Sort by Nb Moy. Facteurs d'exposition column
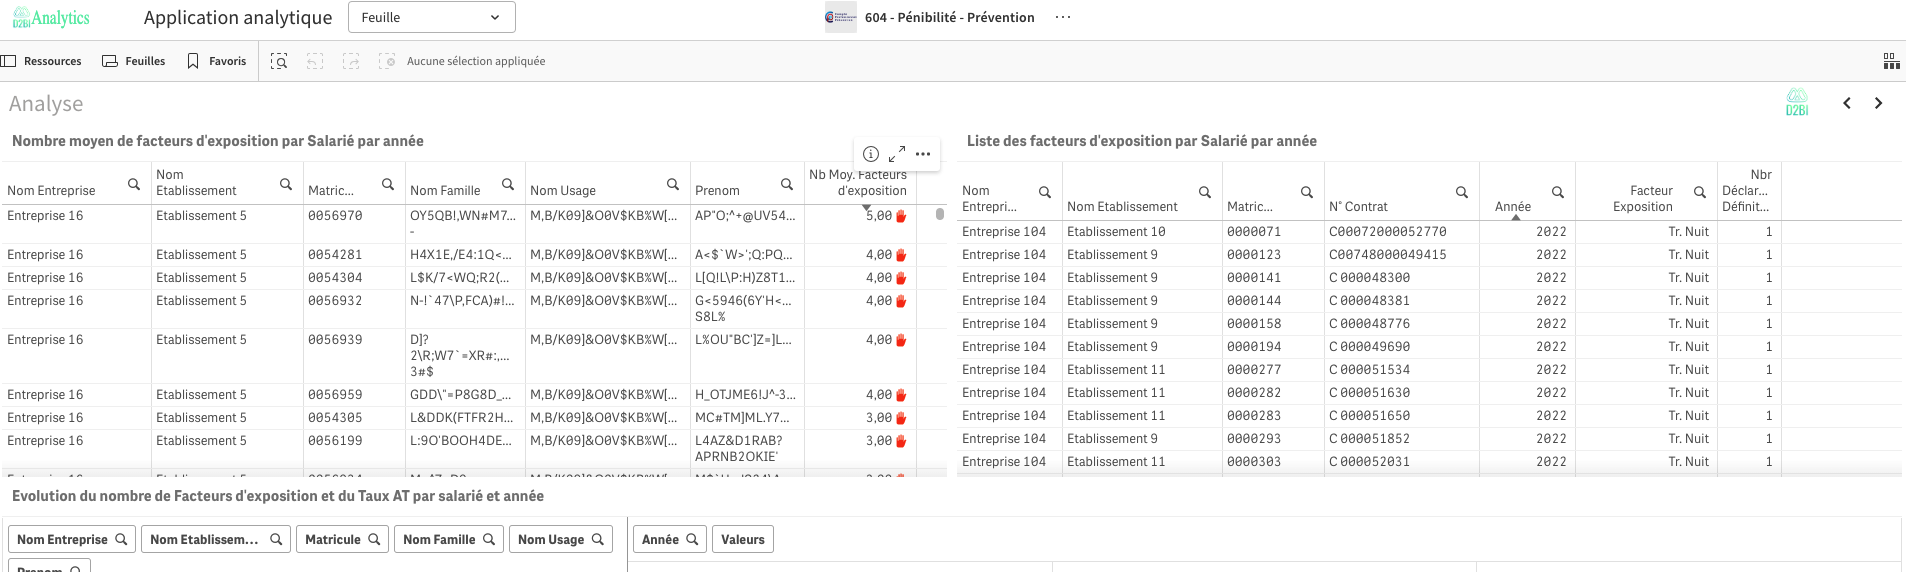The image size is (1906, 572). tap(857, 182)
